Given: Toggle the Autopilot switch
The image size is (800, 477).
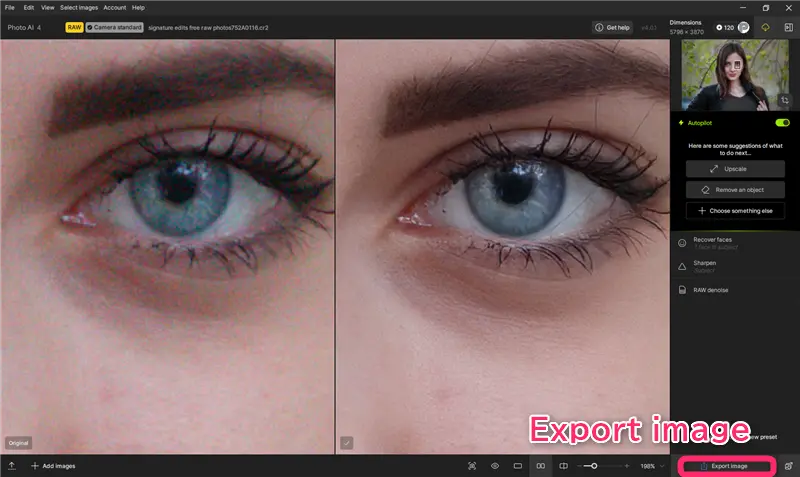Looking at the screenshot, I should point(782,122).
